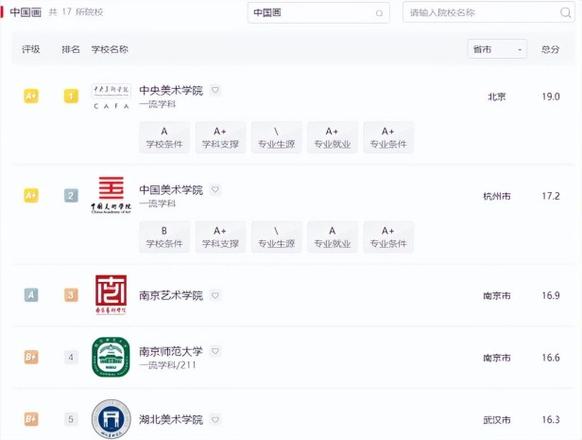Click 中央美术学院's 专业生源 tile
This screenshot has height=440, width=582.
(x=277, y=137)
